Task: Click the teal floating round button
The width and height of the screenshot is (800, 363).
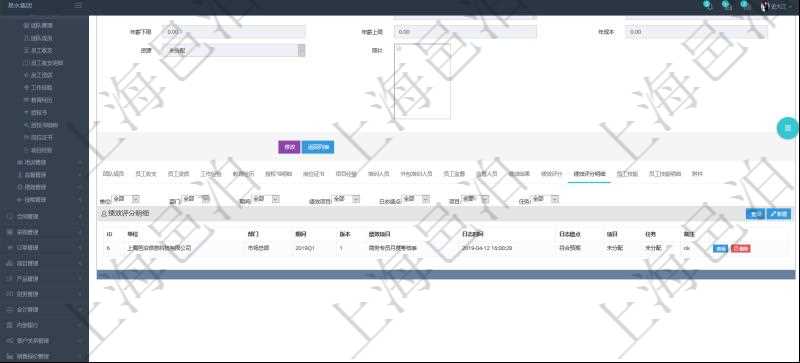Action: 788,128
